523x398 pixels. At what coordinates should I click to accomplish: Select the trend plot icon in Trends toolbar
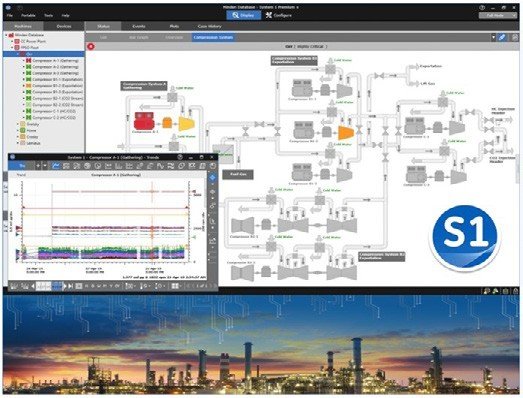coord(56,165)
